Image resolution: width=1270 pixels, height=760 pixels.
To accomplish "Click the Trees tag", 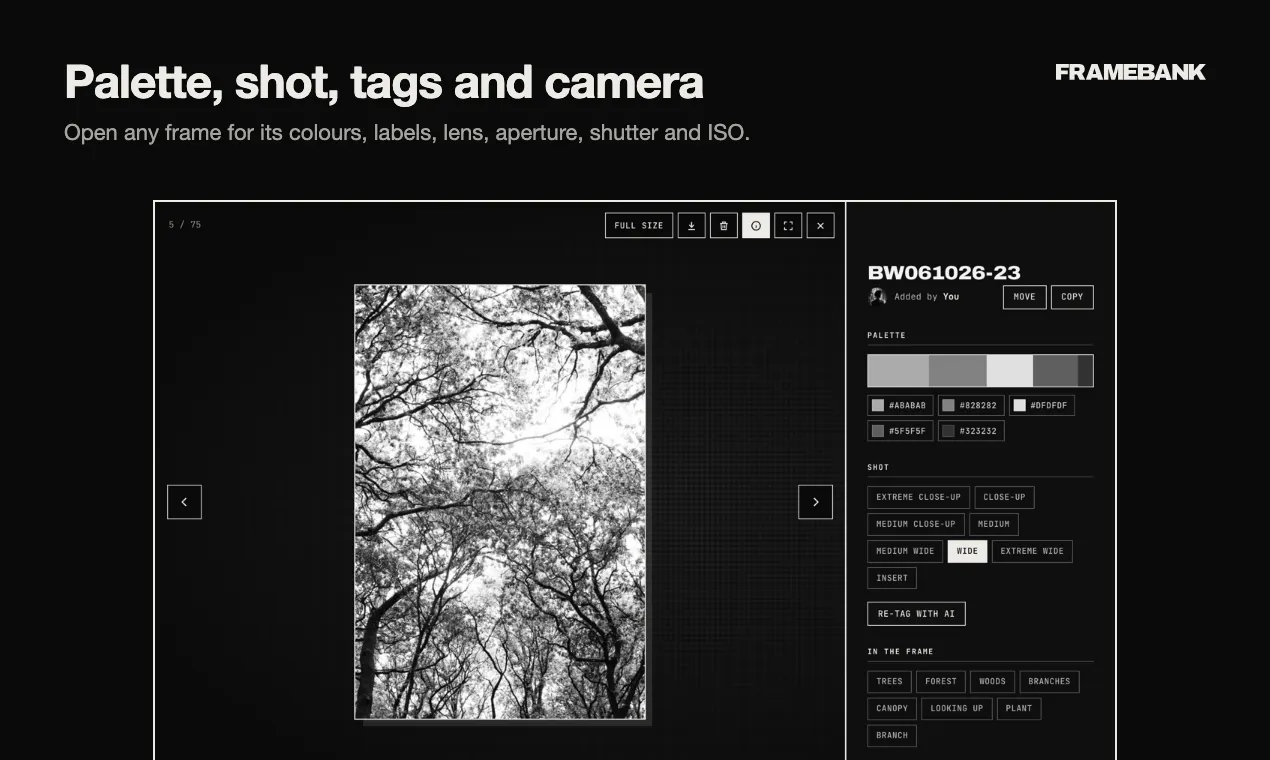I will (889, 682).
